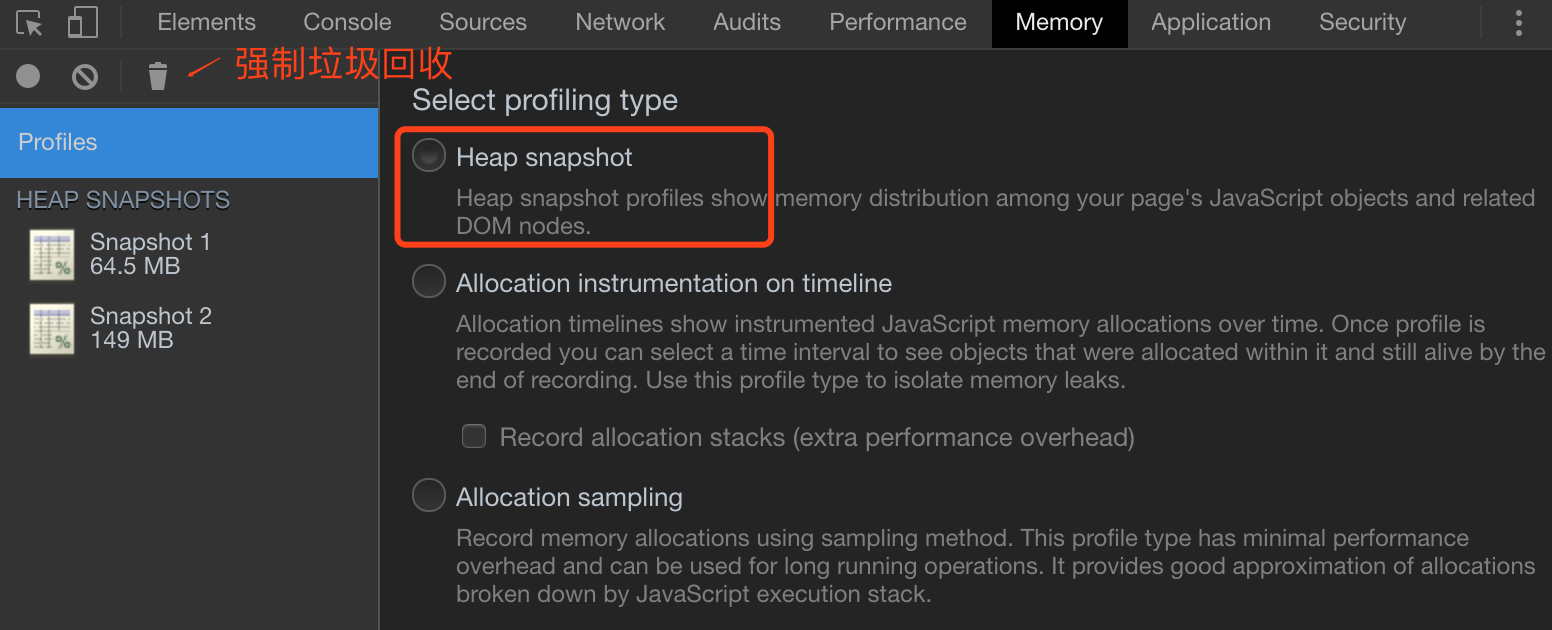Open the Console tab

click(347, 23)
